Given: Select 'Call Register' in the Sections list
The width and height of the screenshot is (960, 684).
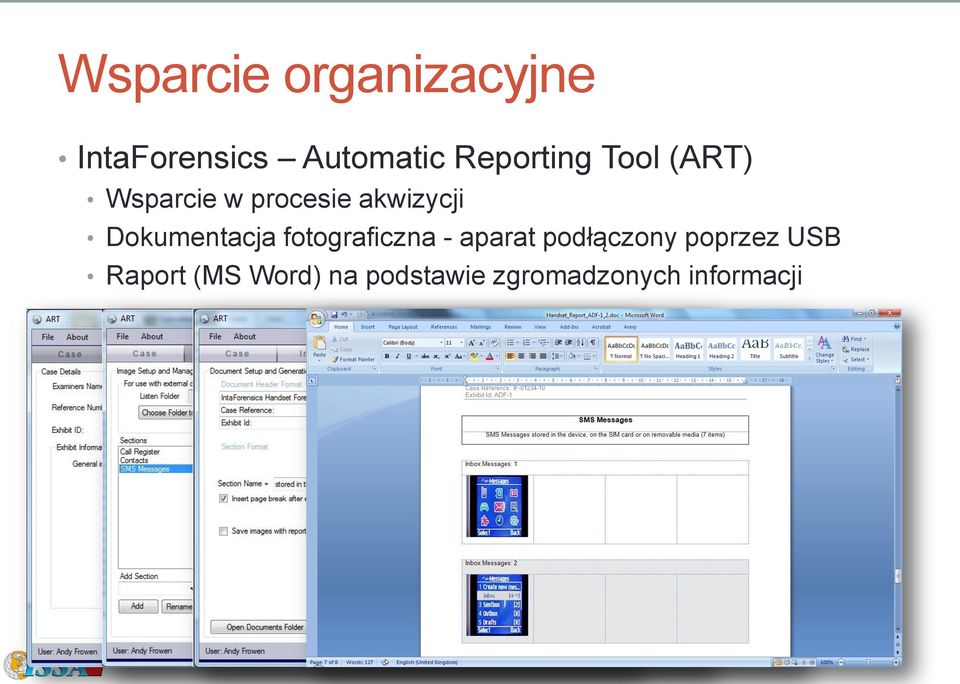Looking at the screenshot, I should (x=140, y=451).
